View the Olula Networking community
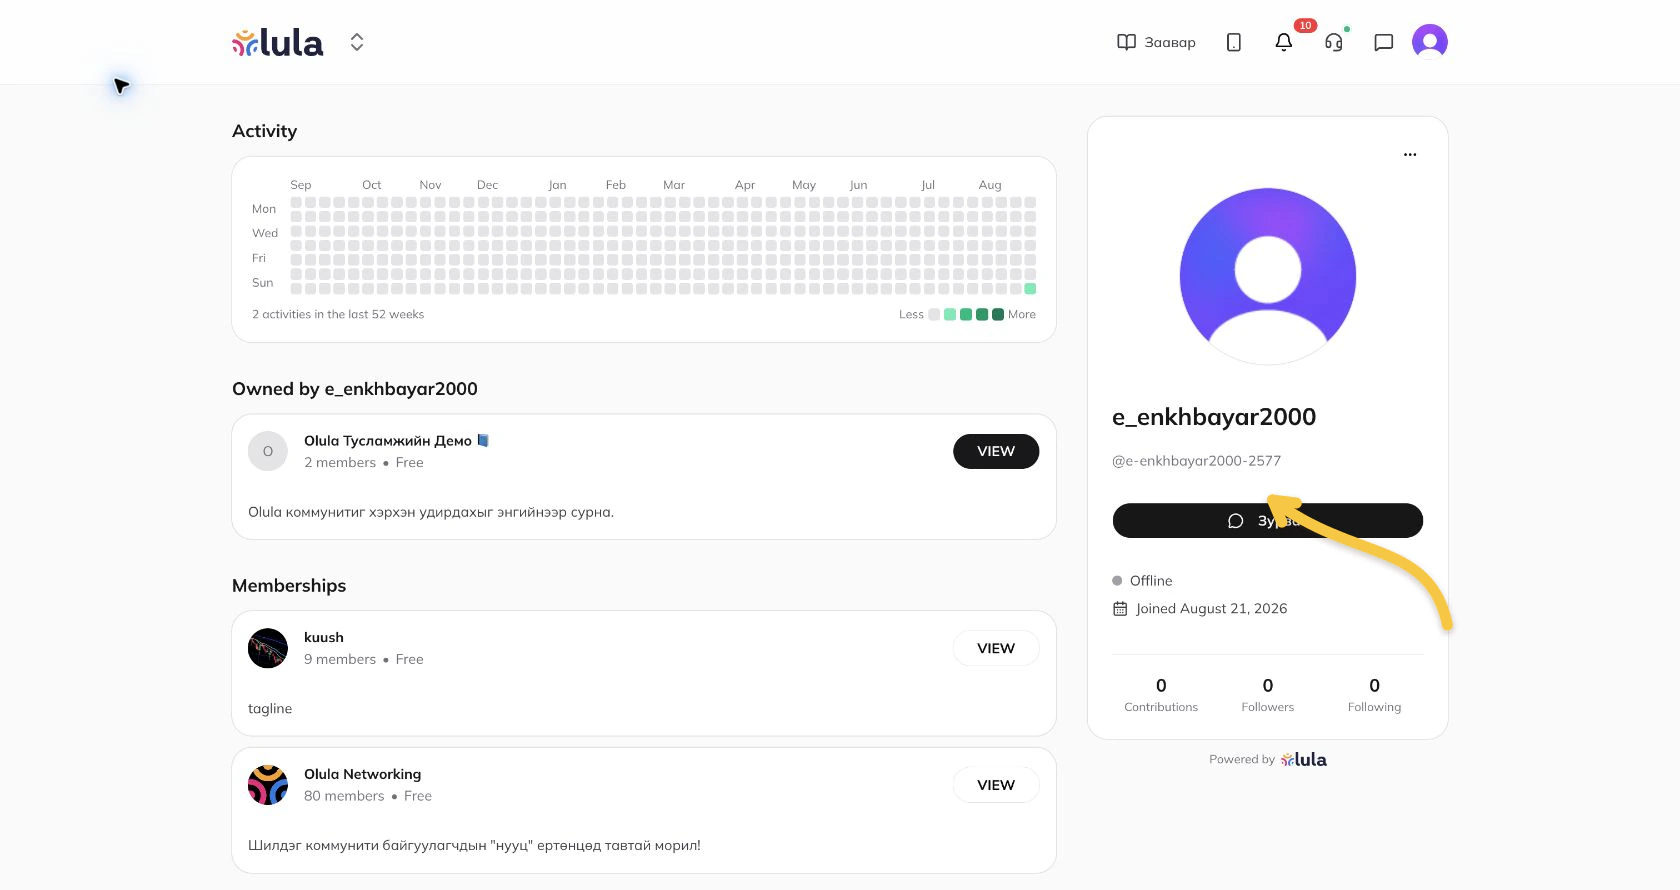Image resolution: width=1680 pixels, height=890 pixels. pos(996,785)
